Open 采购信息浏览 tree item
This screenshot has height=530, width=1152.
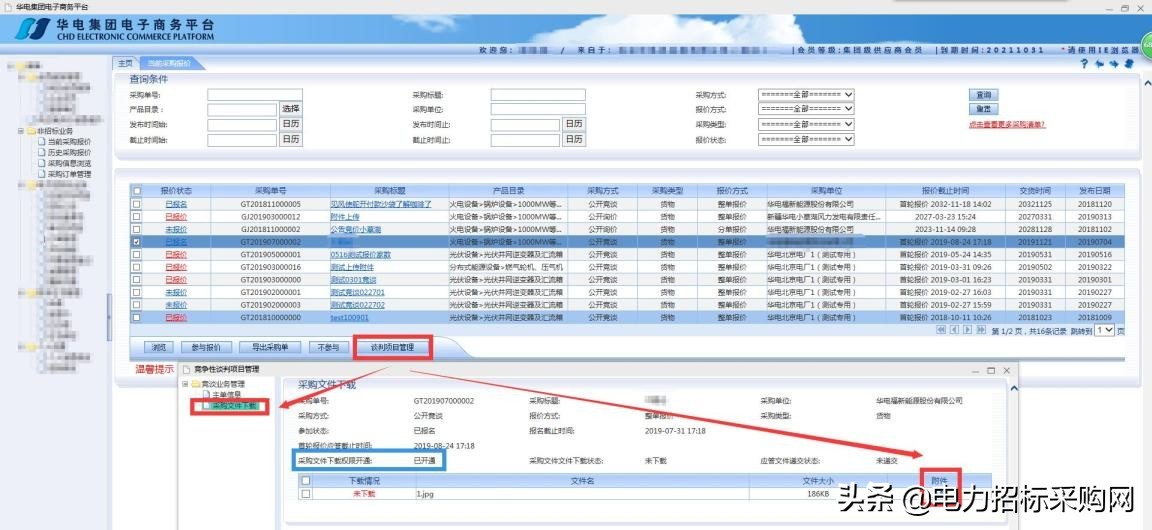[65, 164]
